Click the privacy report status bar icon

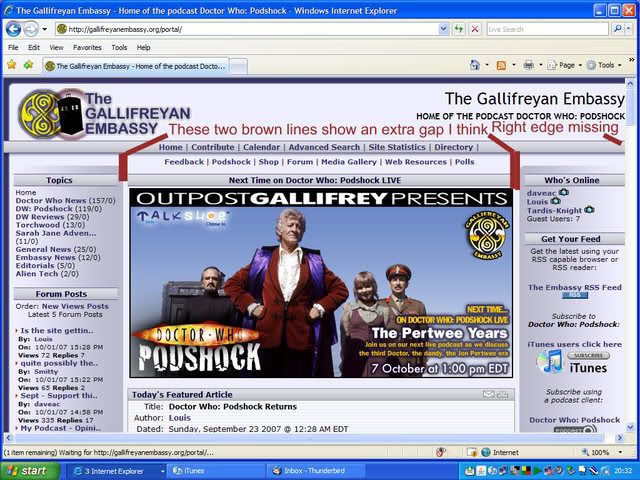tap(440, 452)
